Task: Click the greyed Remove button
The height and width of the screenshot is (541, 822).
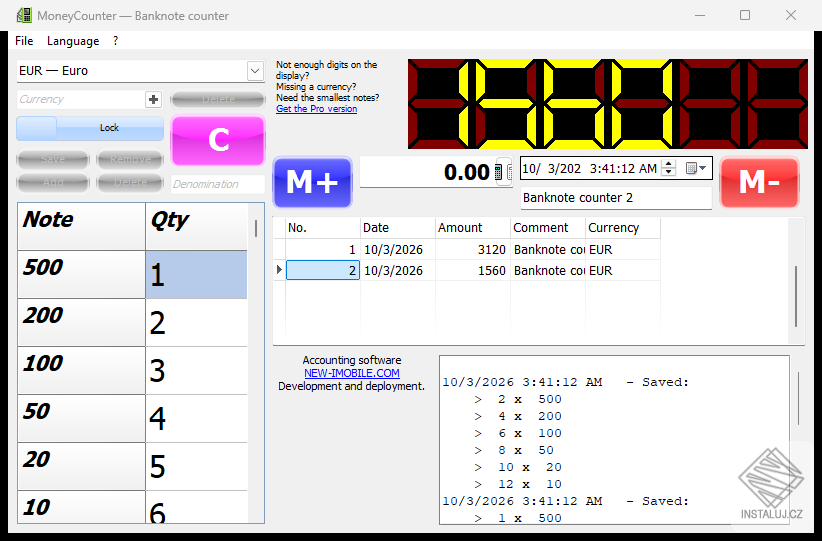Action: (x=131, y=159)
